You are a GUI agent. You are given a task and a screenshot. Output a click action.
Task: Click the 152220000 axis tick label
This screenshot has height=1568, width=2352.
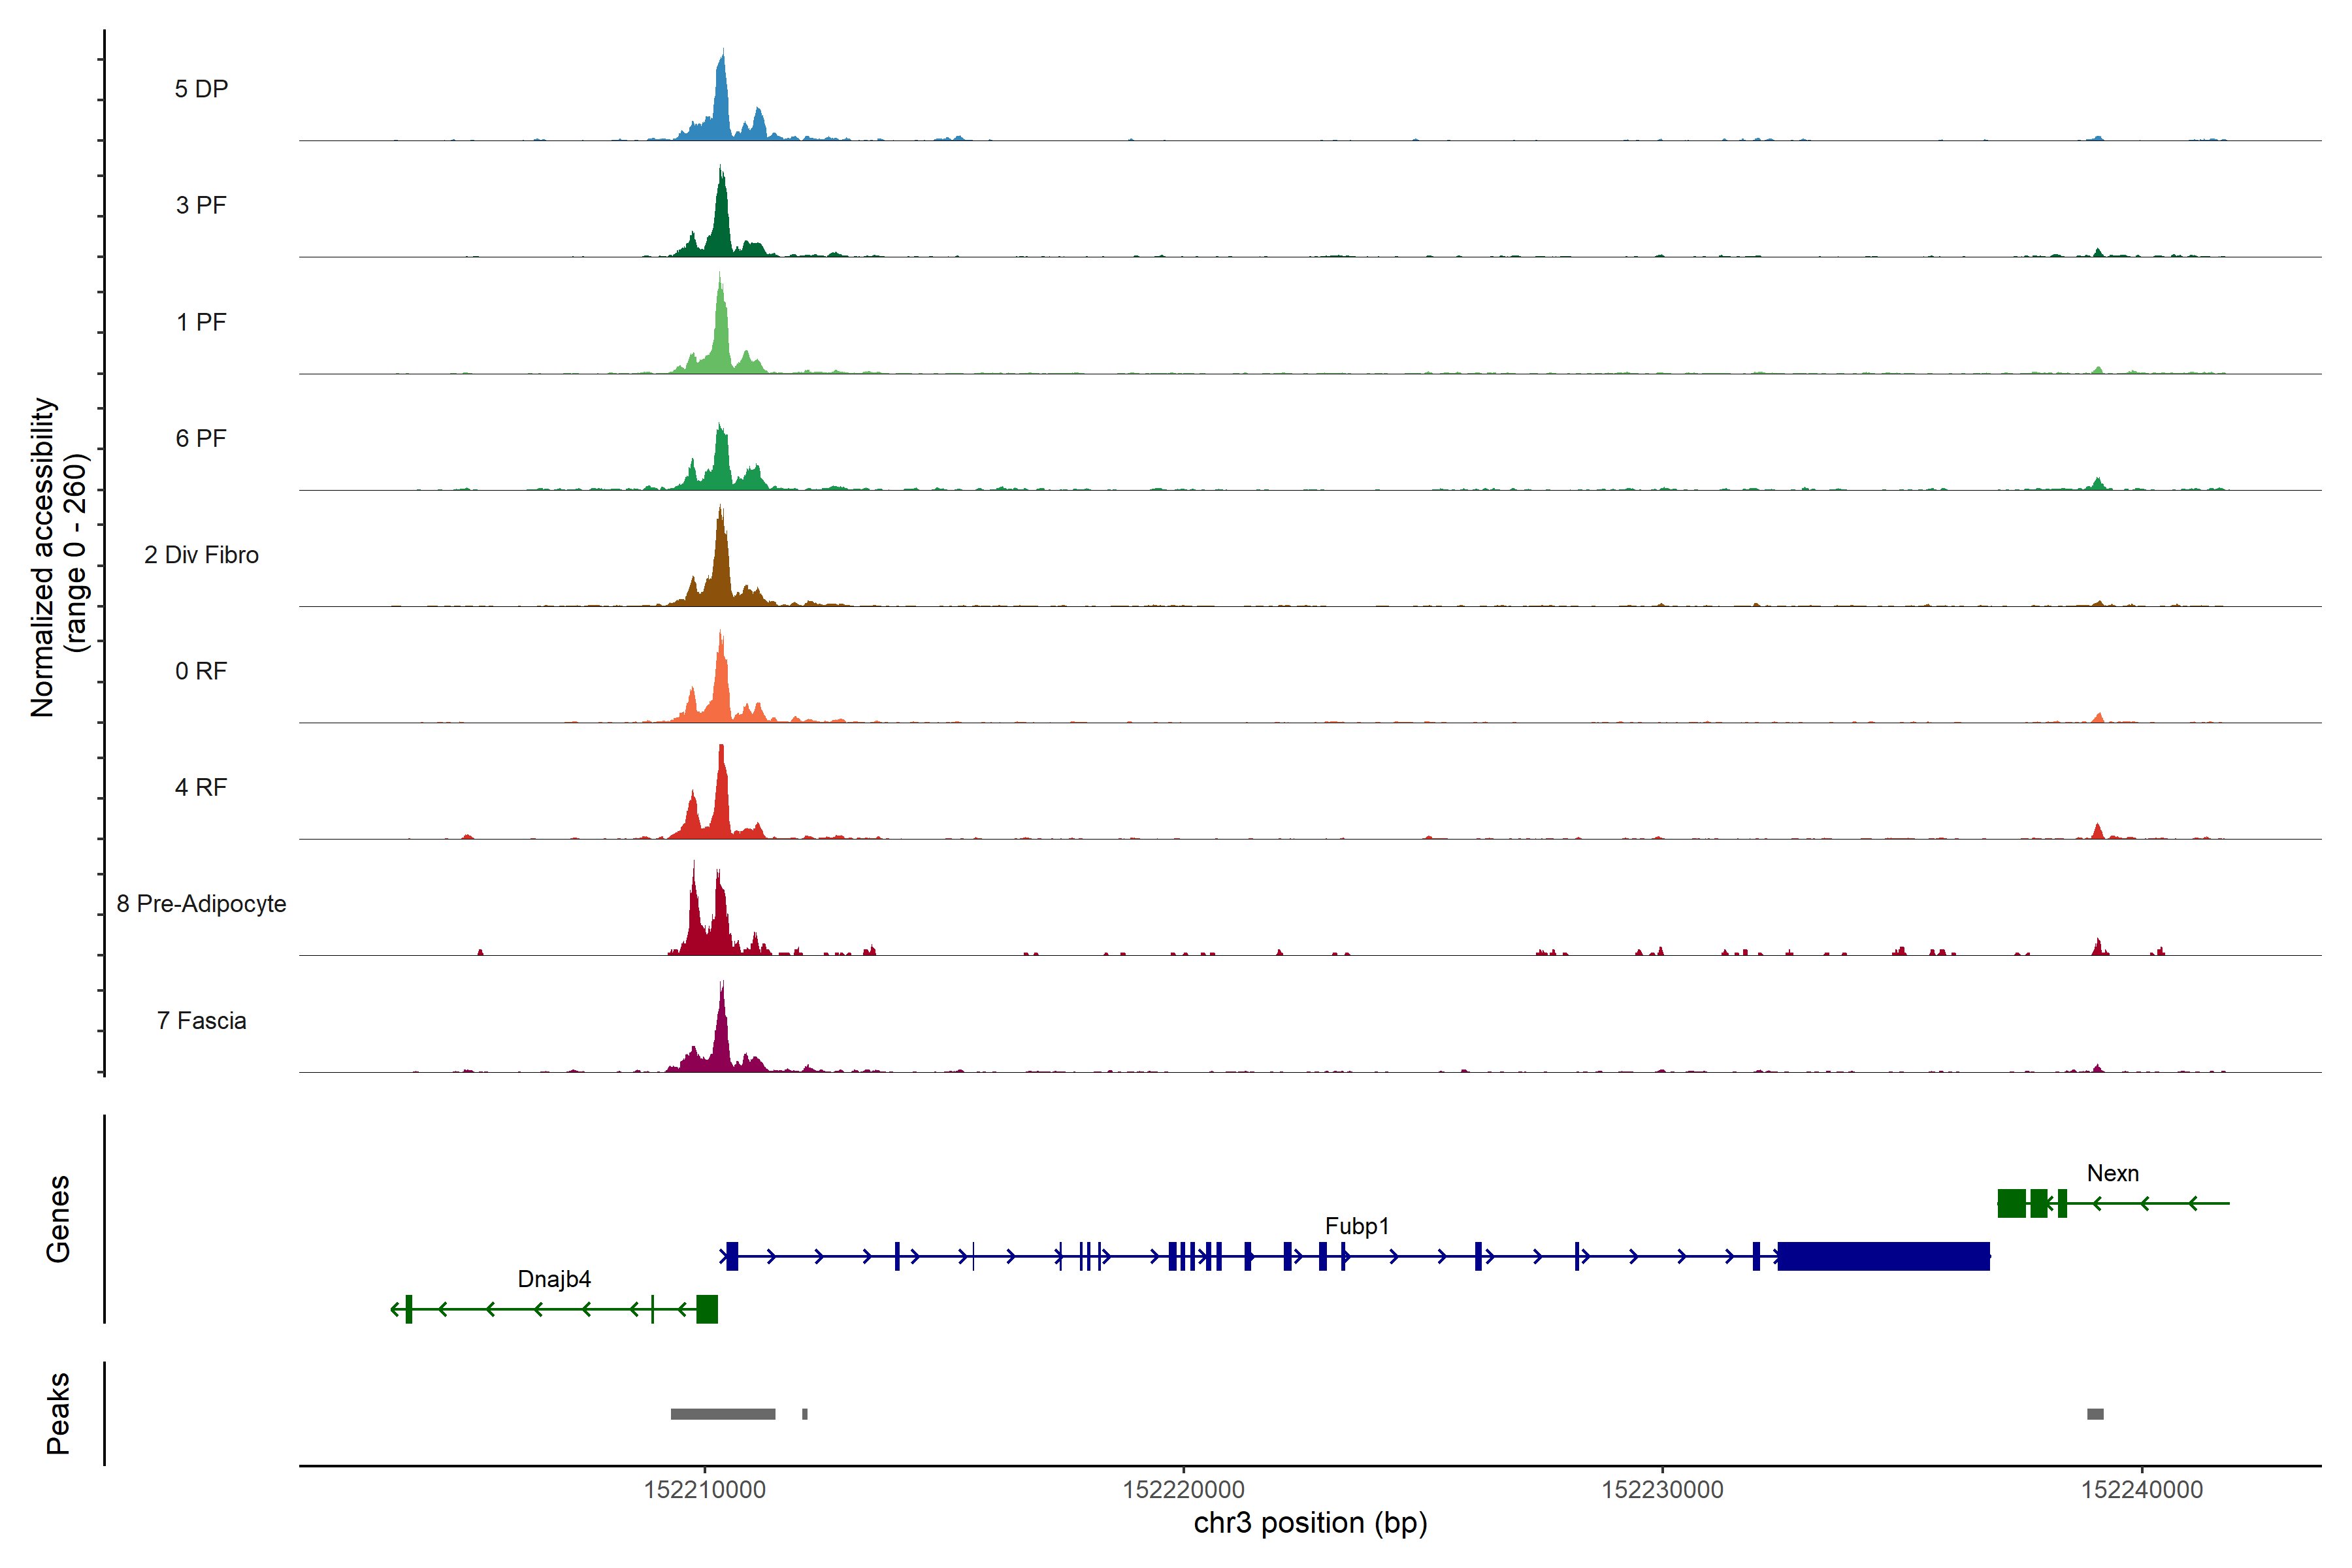click(x=1183, y=1489)
